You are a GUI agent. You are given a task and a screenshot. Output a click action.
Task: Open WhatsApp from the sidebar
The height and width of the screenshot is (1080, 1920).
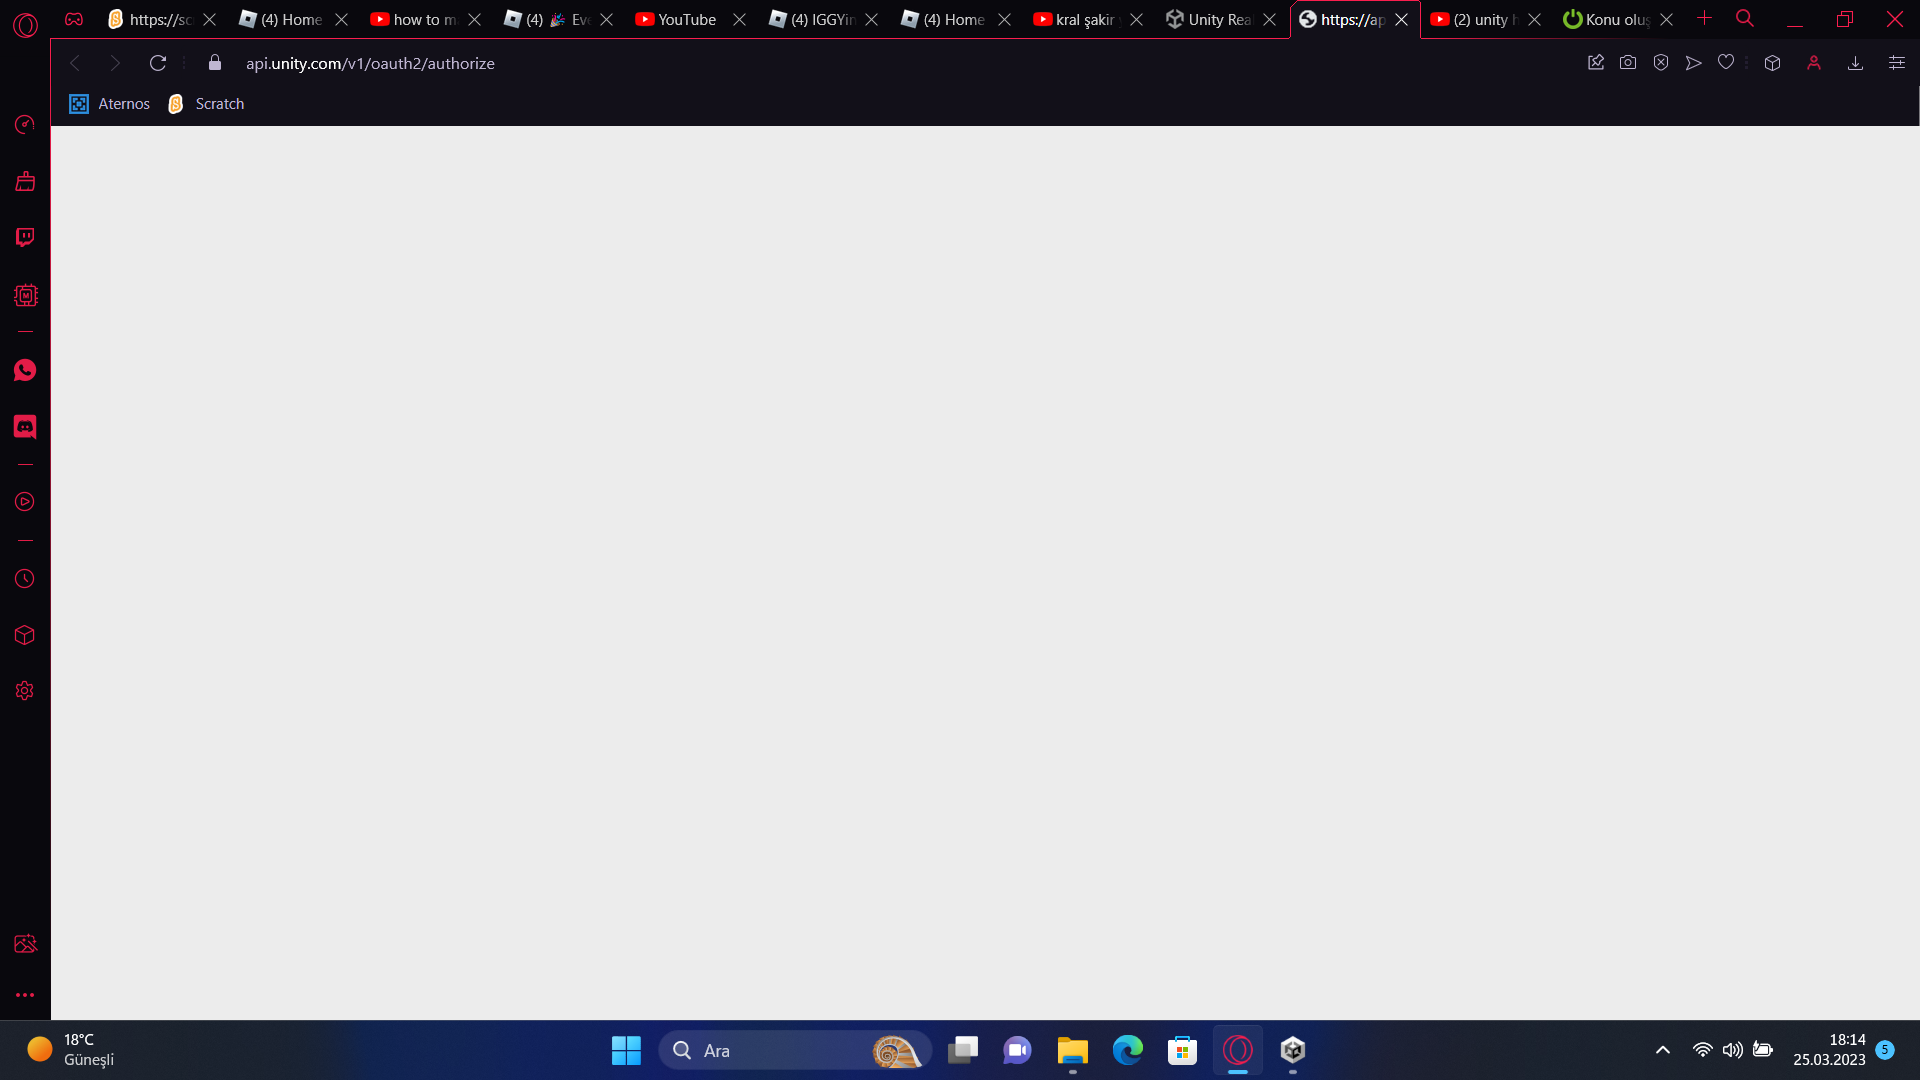point(25,371)
